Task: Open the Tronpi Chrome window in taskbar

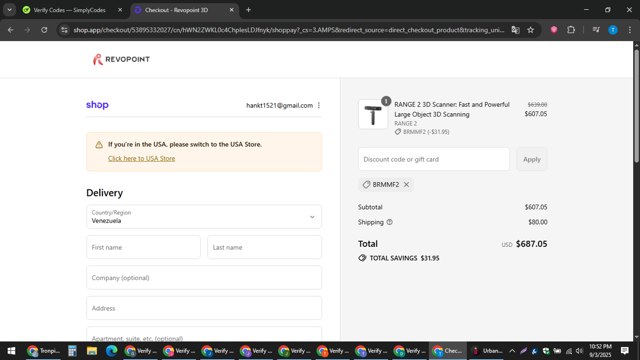Action: (x=43, y=351)
